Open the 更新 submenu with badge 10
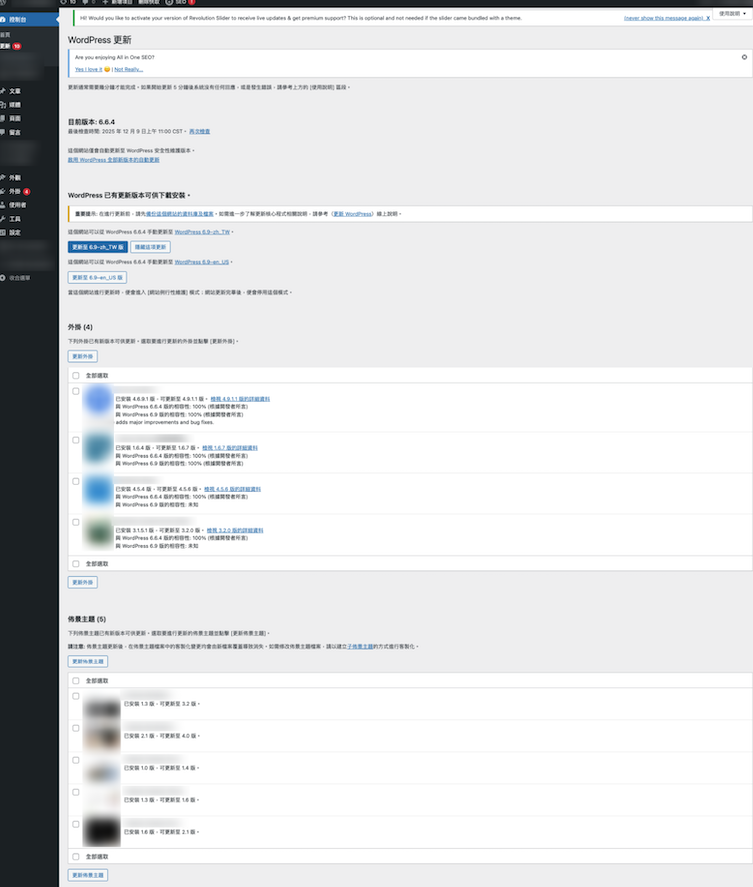Screen dimensions: 753x887 pos(11,46)
